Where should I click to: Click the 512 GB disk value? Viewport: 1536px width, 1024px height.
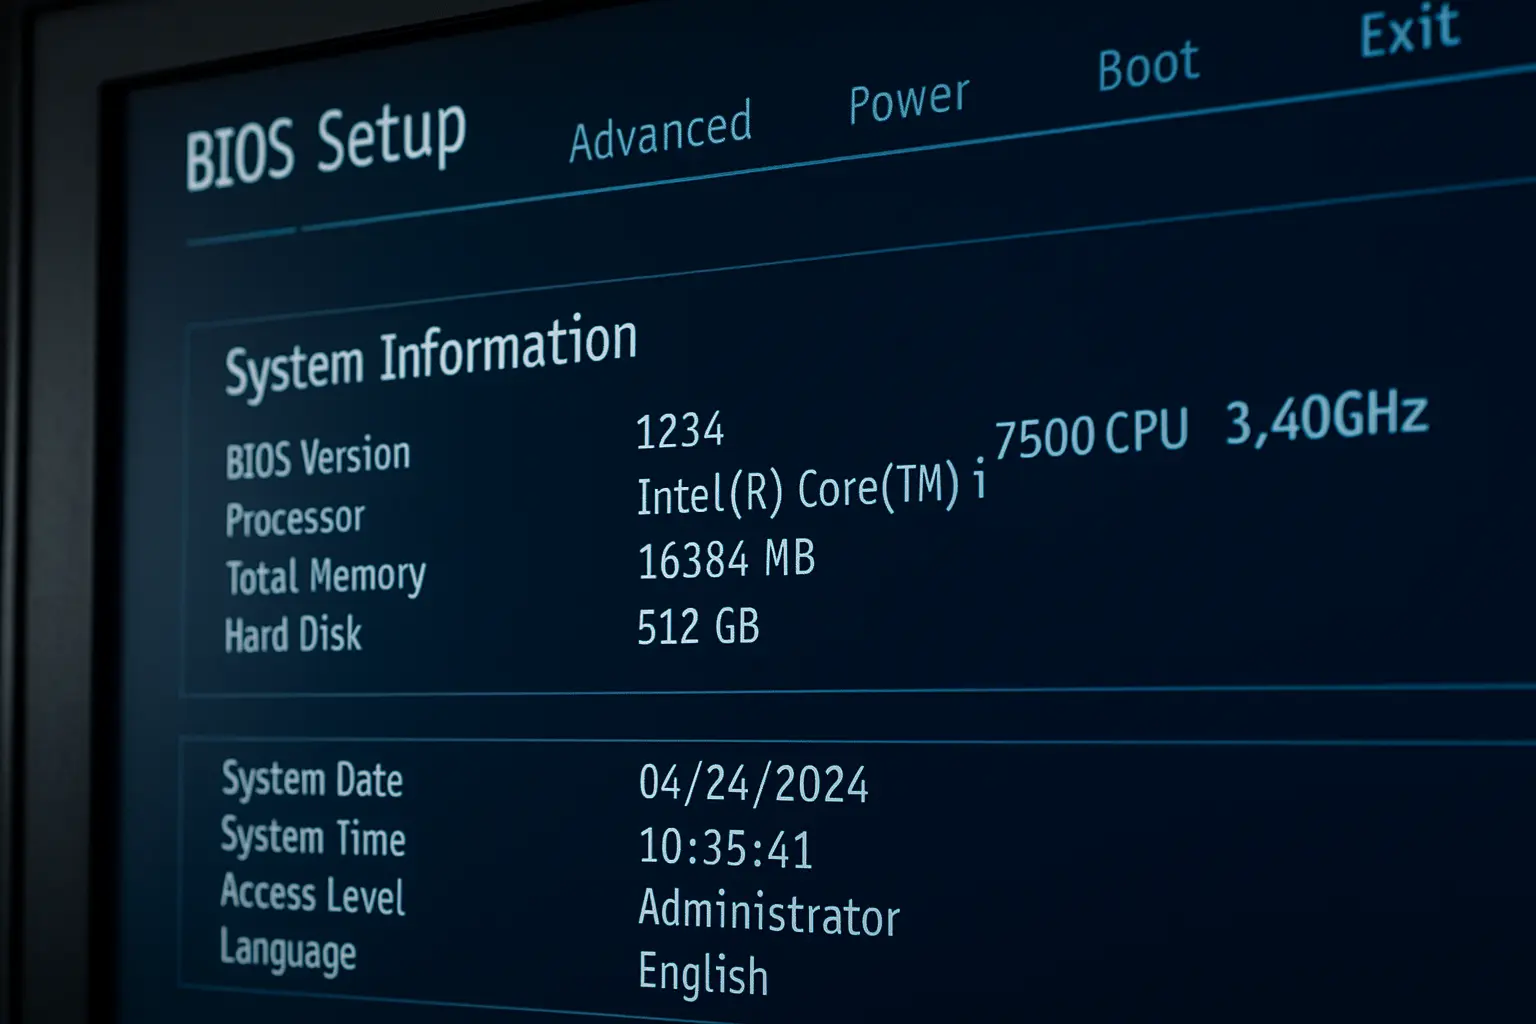coord(698,627)
